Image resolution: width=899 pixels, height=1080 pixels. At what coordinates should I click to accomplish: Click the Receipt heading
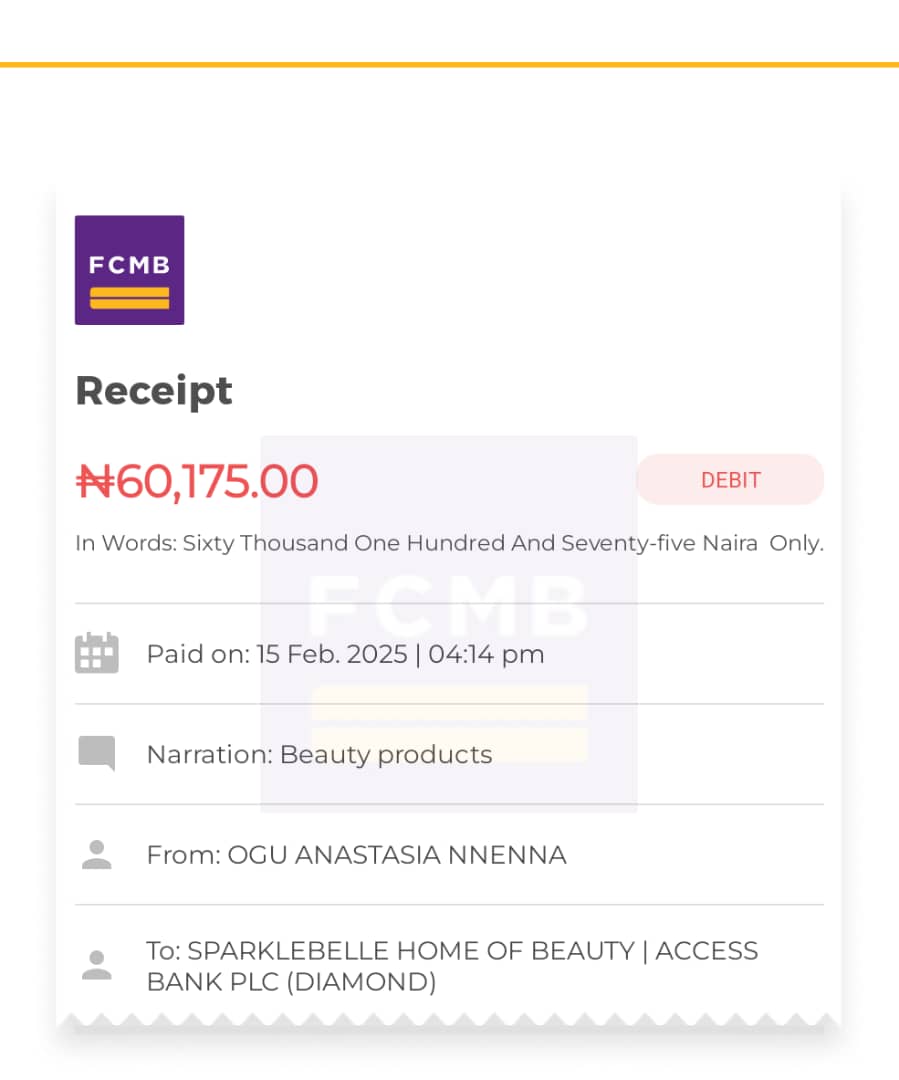(x=154, y=390)
